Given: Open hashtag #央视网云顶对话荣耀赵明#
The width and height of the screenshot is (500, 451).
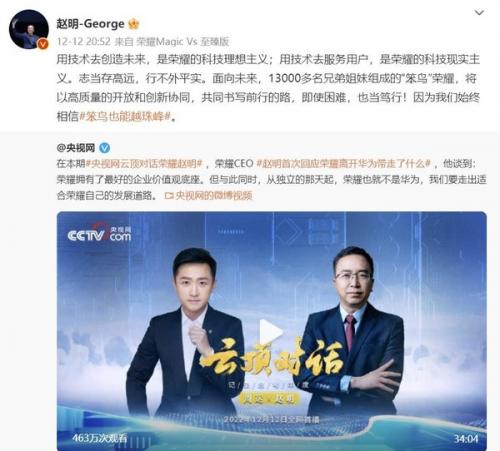Looking at the screenshot, I should pos(144,164).
